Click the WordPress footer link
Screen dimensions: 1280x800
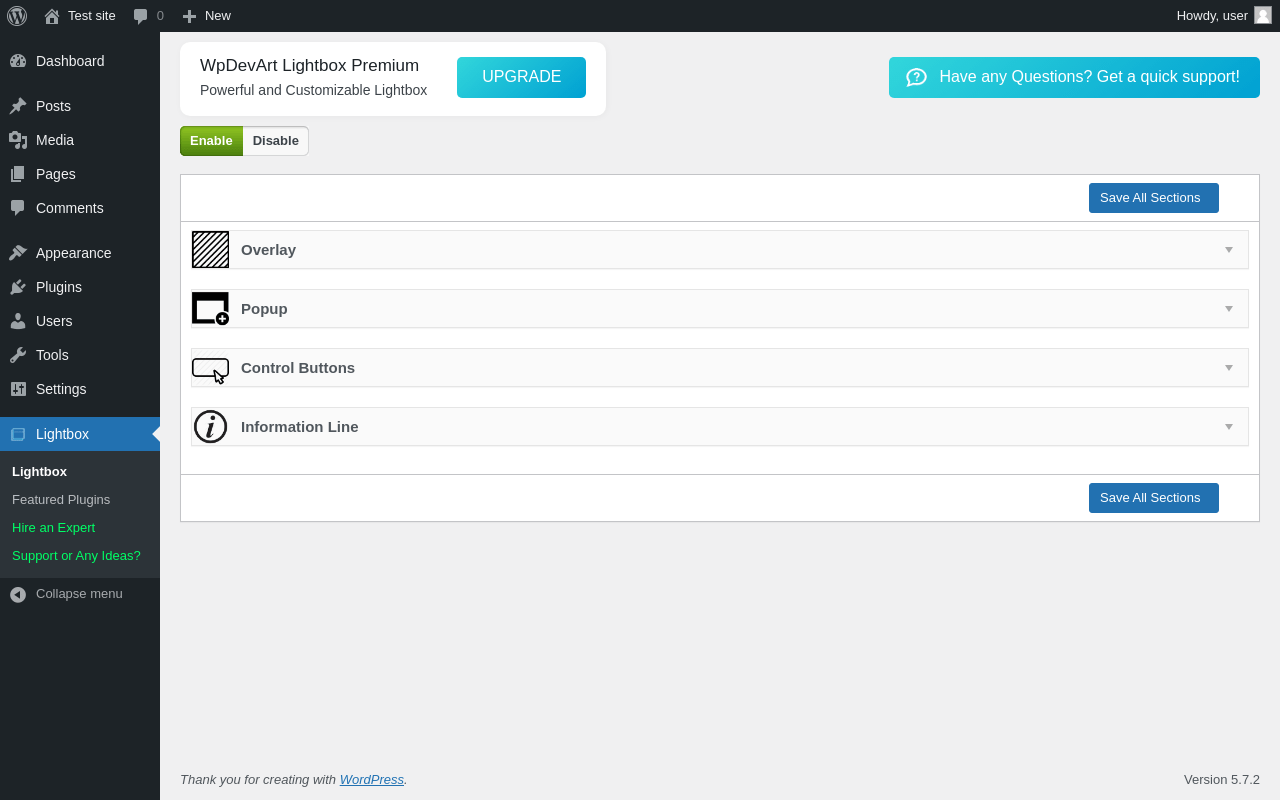click(372, 780)
